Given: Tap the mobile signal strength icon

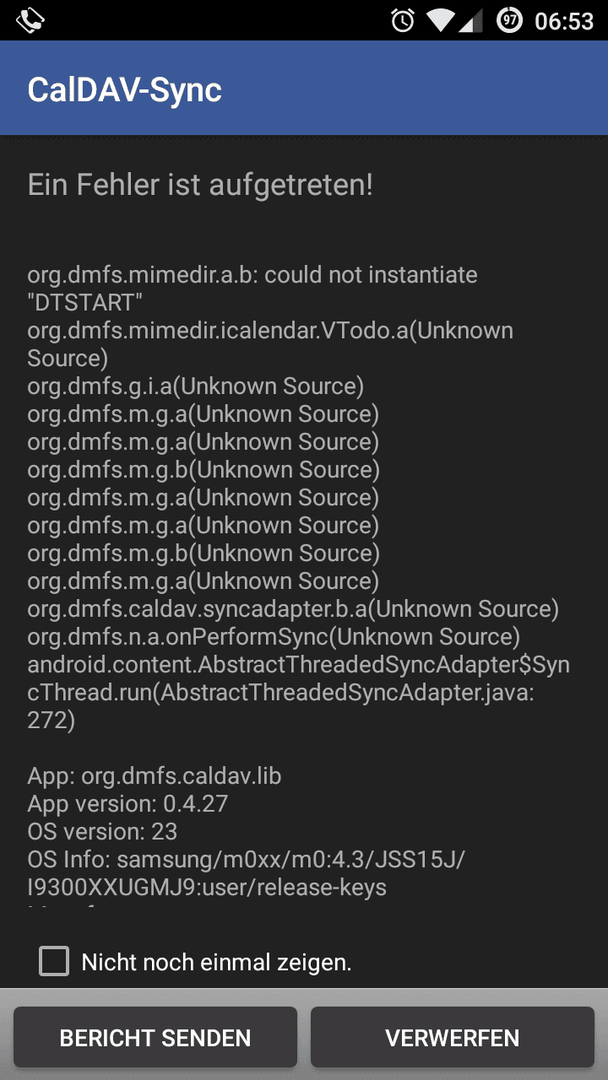Looking at the screenshot, I should [x=471, y=21].
